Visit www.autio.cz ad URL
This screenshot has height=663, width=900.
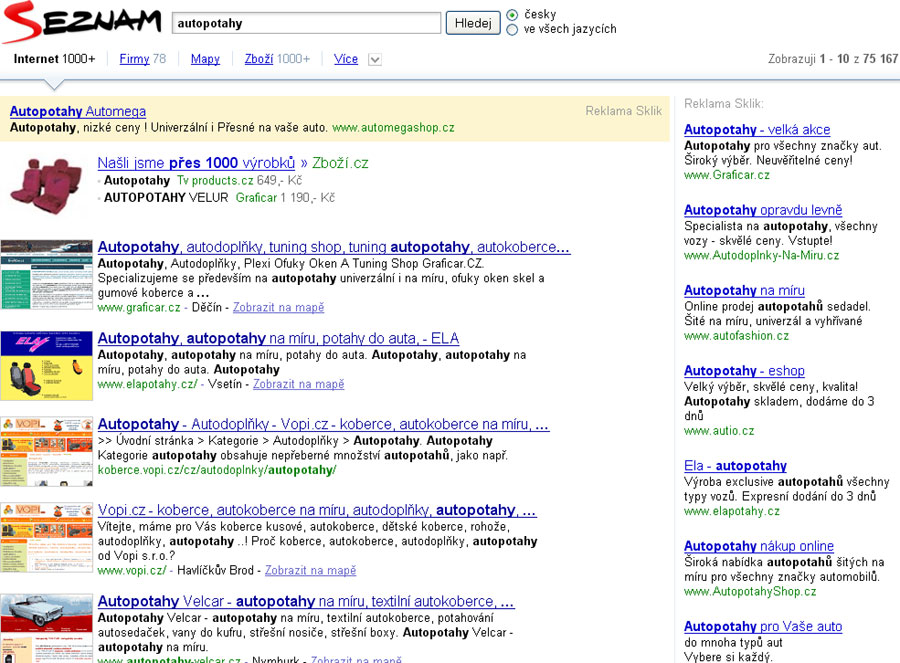pyautogui.click(x=719, y=431)
